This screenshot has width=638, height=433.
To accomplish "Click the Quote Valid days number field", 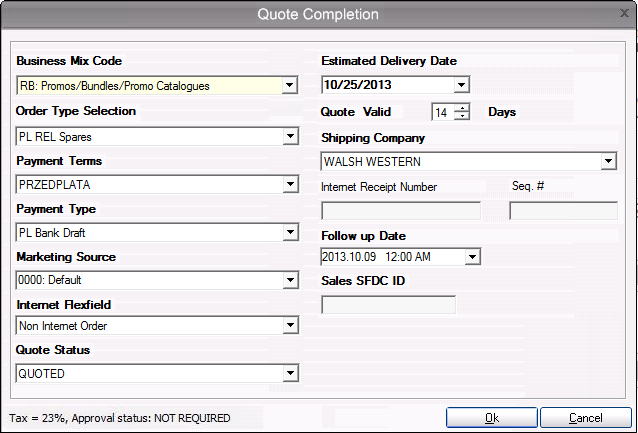I will [443, 112].
